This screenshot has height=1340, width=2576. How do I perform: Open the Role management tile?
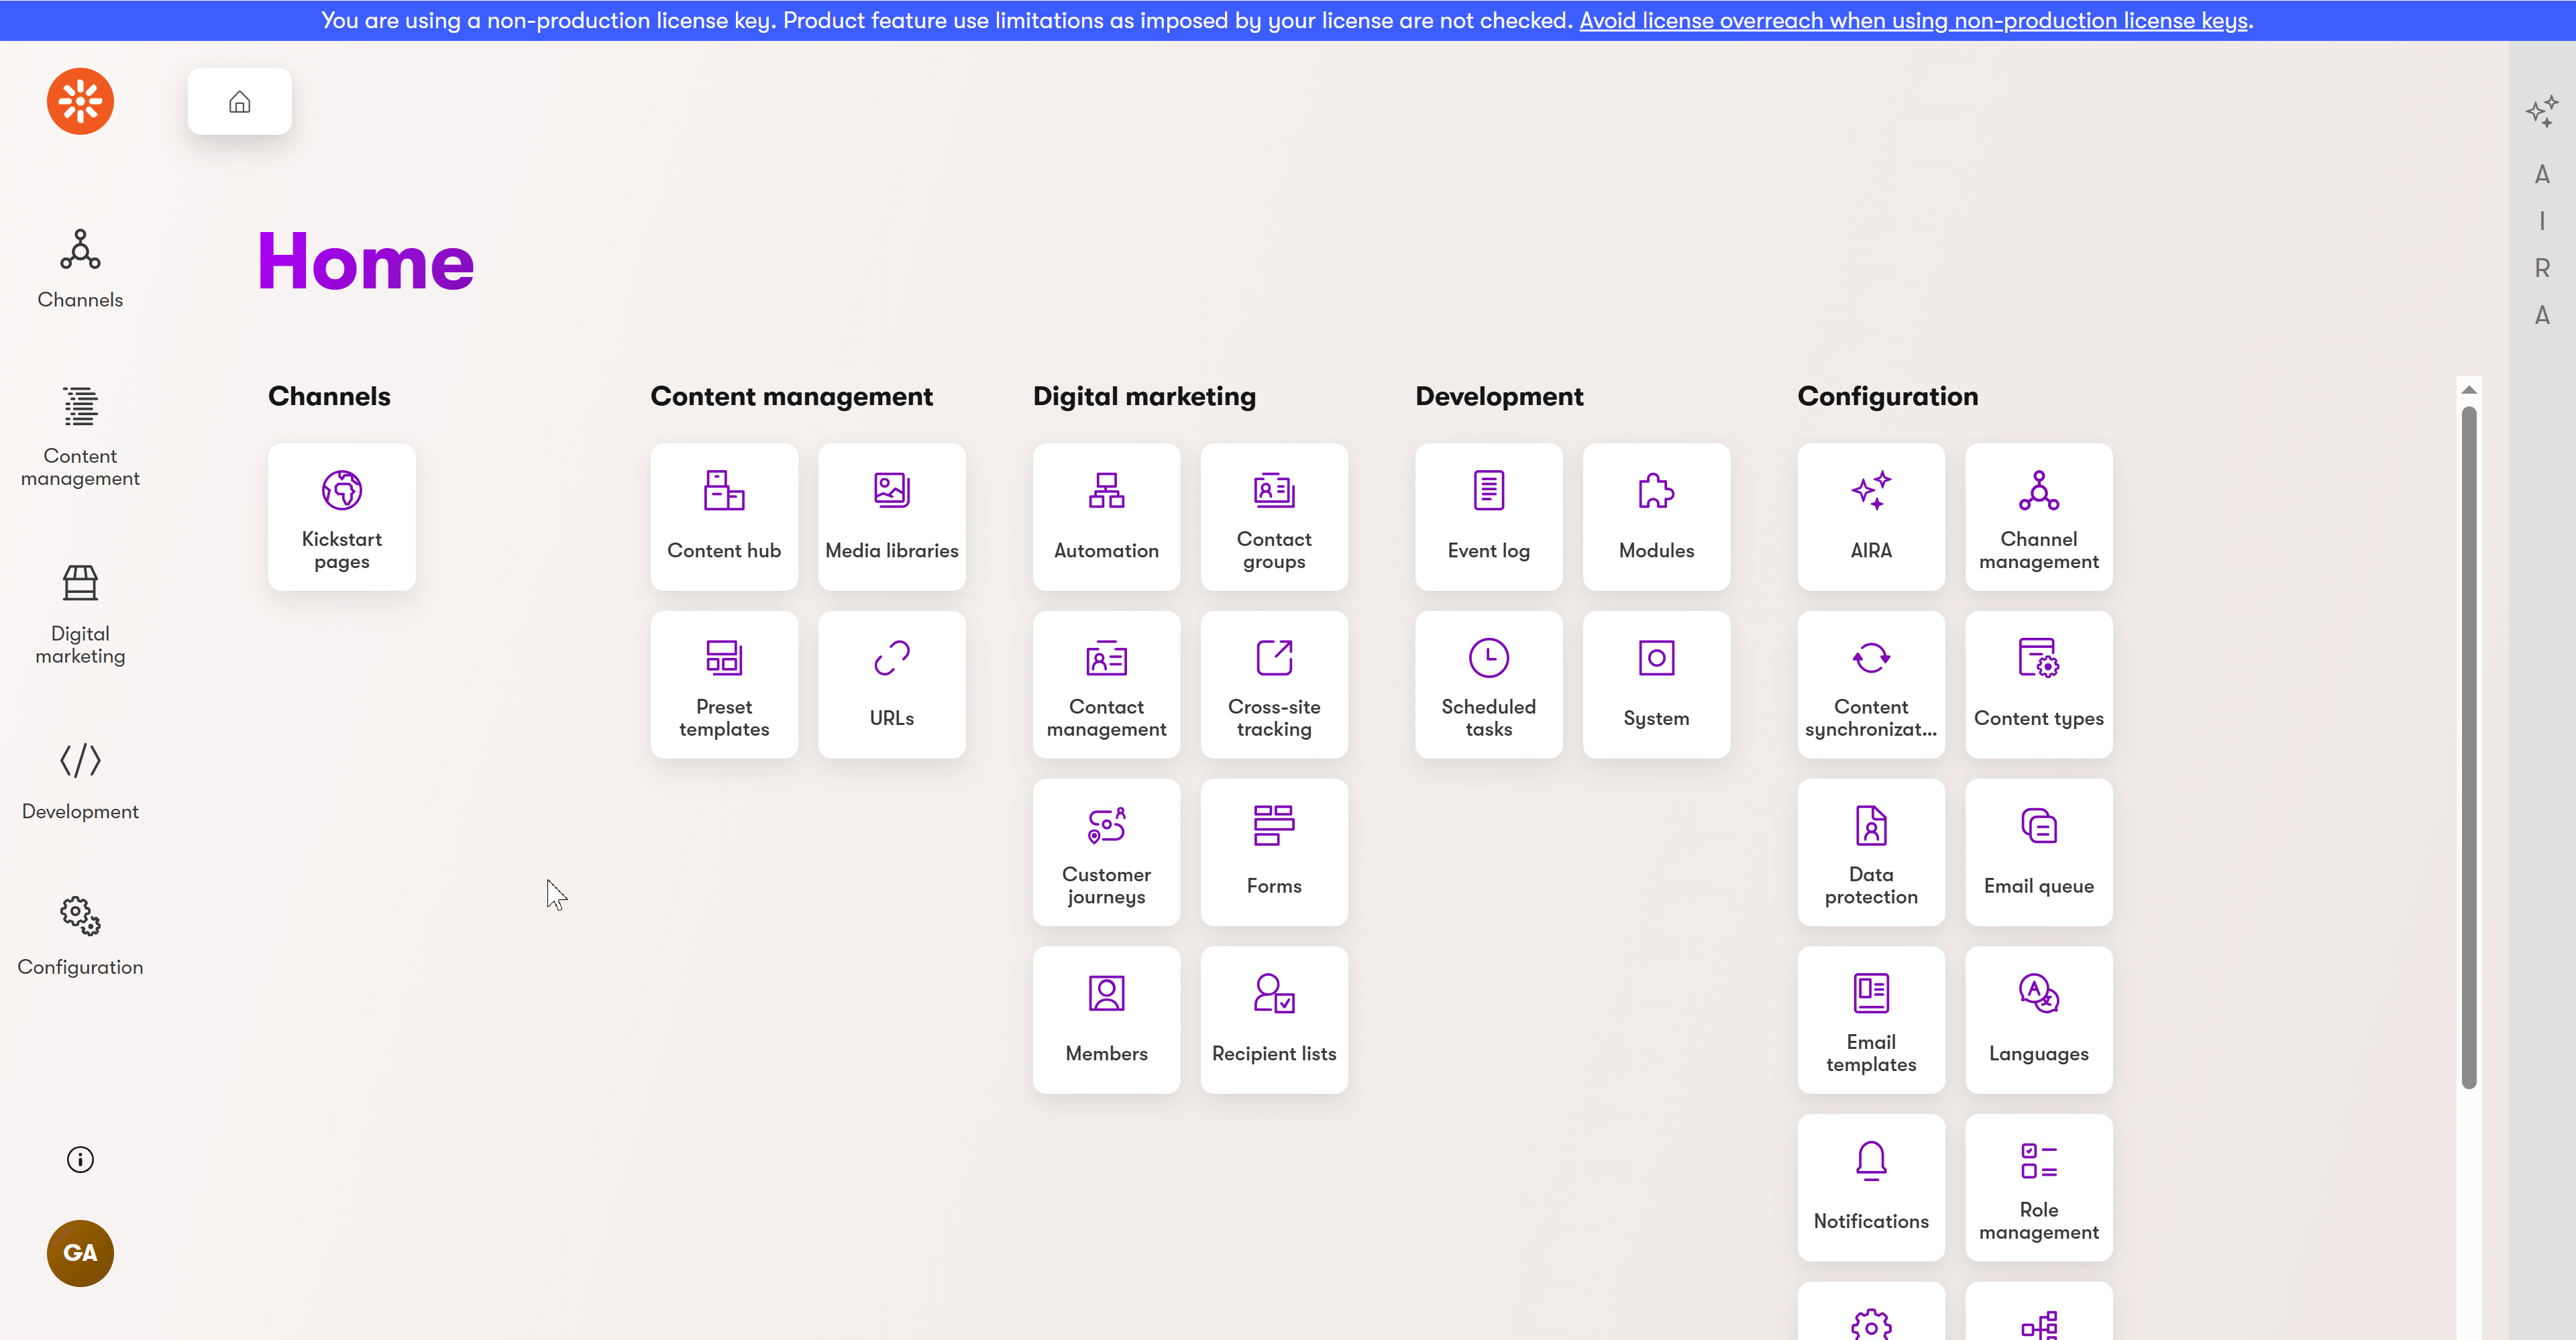[2038, 1187]
